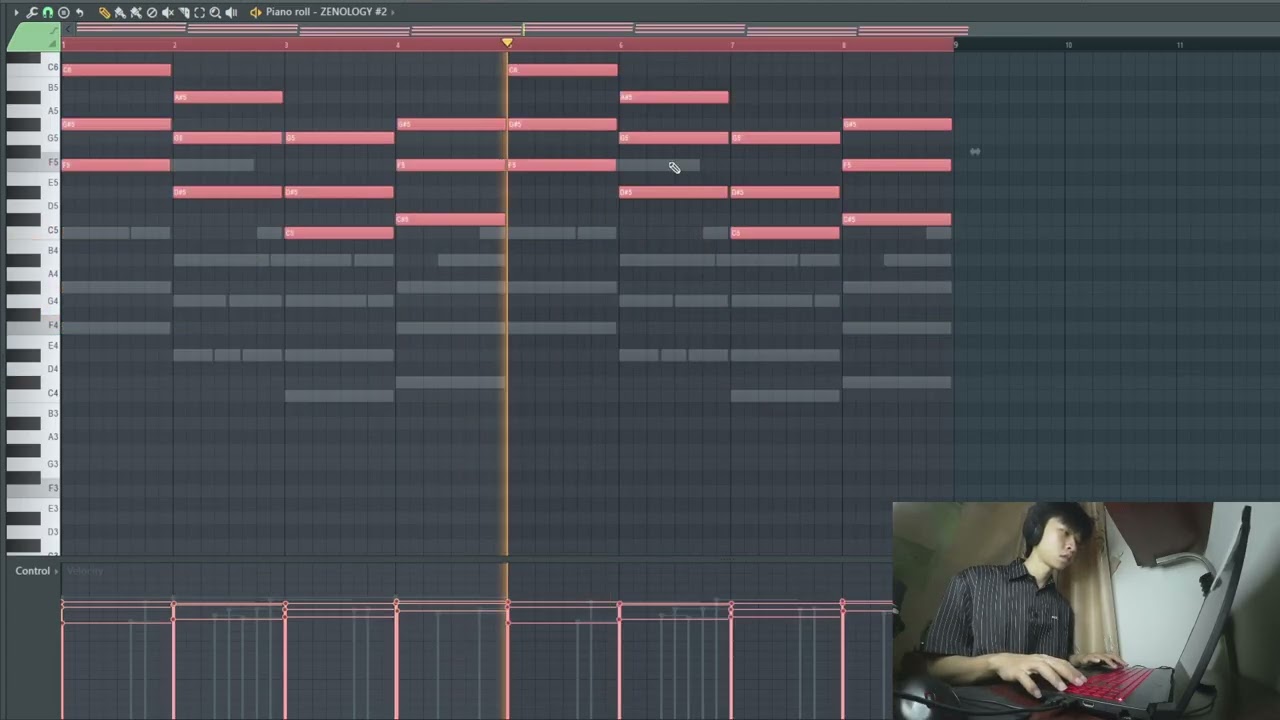This screenshot has height=720, width=1280.
Task: Select the C#5 note in bar 4
Action: pos(451,219)
